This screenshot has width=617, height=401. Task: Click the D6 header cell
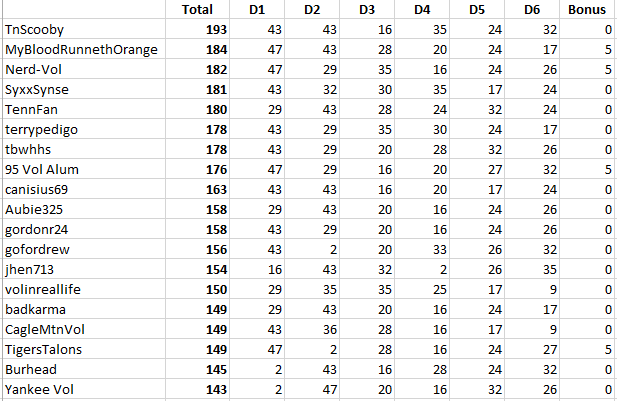(531, 10)
